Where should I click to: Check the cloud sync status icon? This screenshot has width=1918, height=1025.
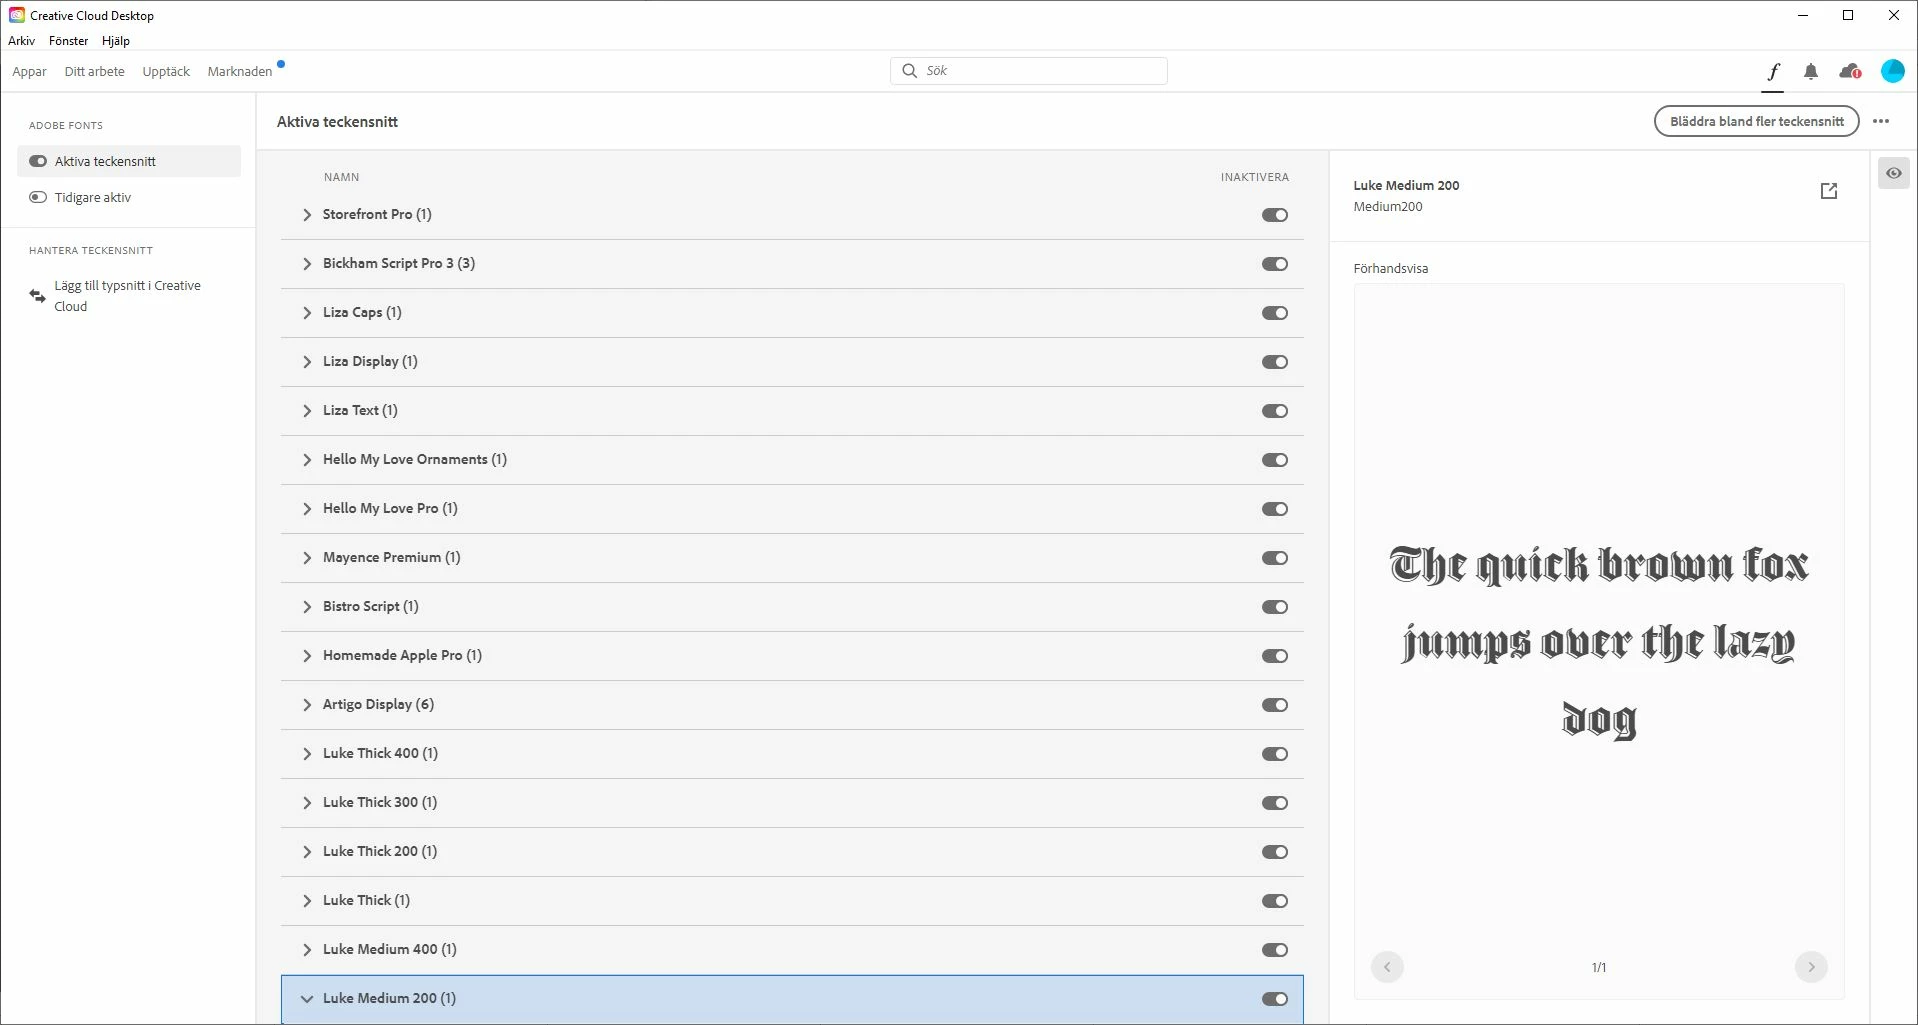click(x=1850, y=71)
